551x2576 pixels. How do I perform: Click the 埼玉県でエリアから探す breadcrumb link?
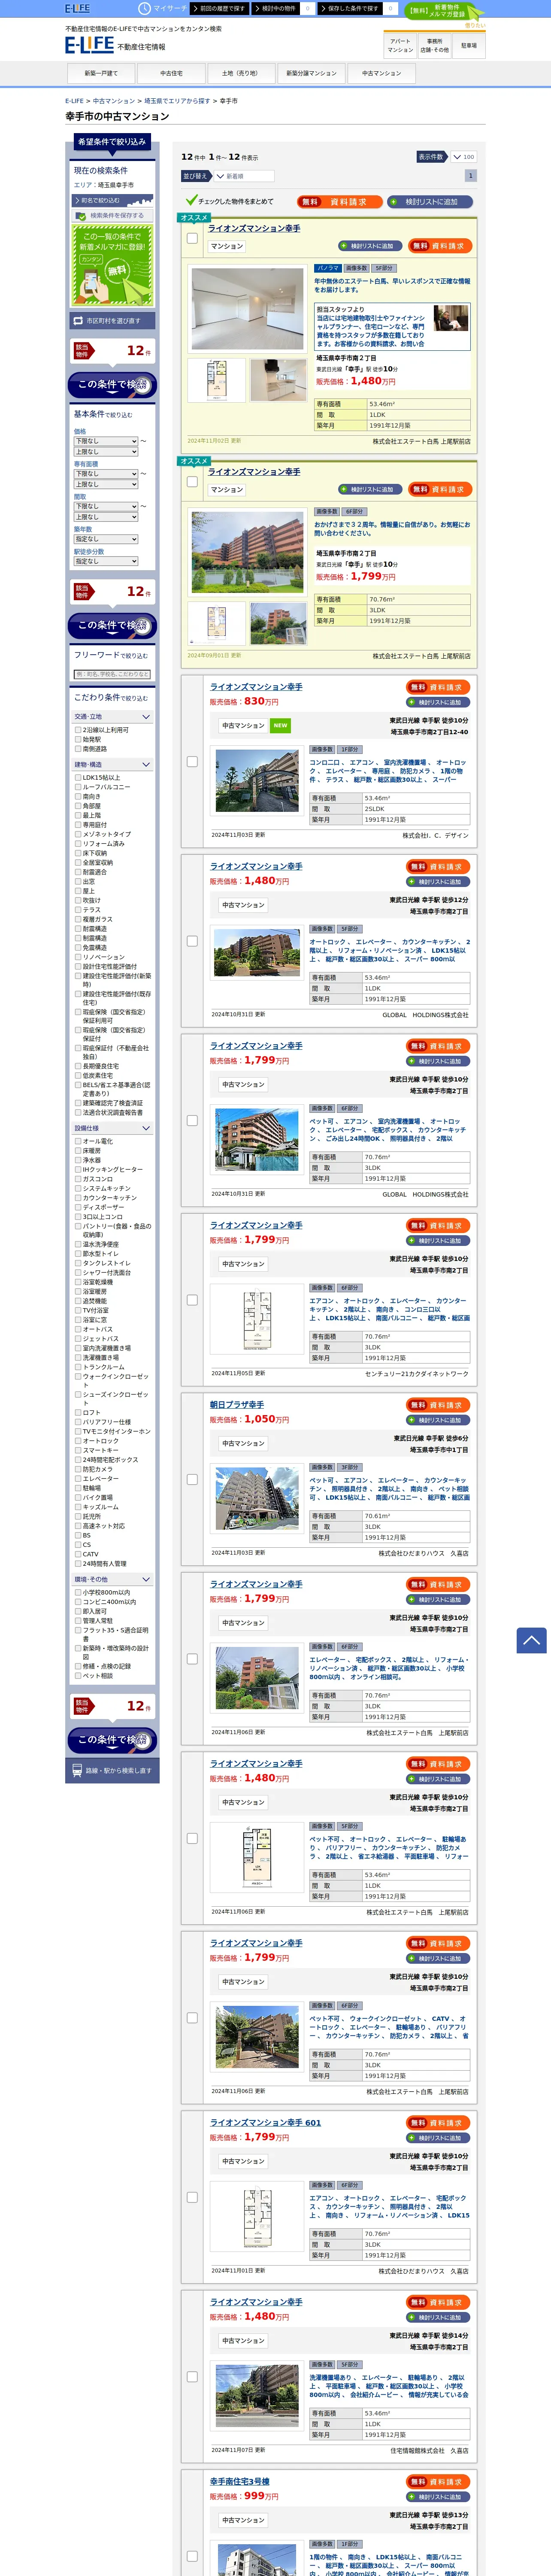[177, 101]
